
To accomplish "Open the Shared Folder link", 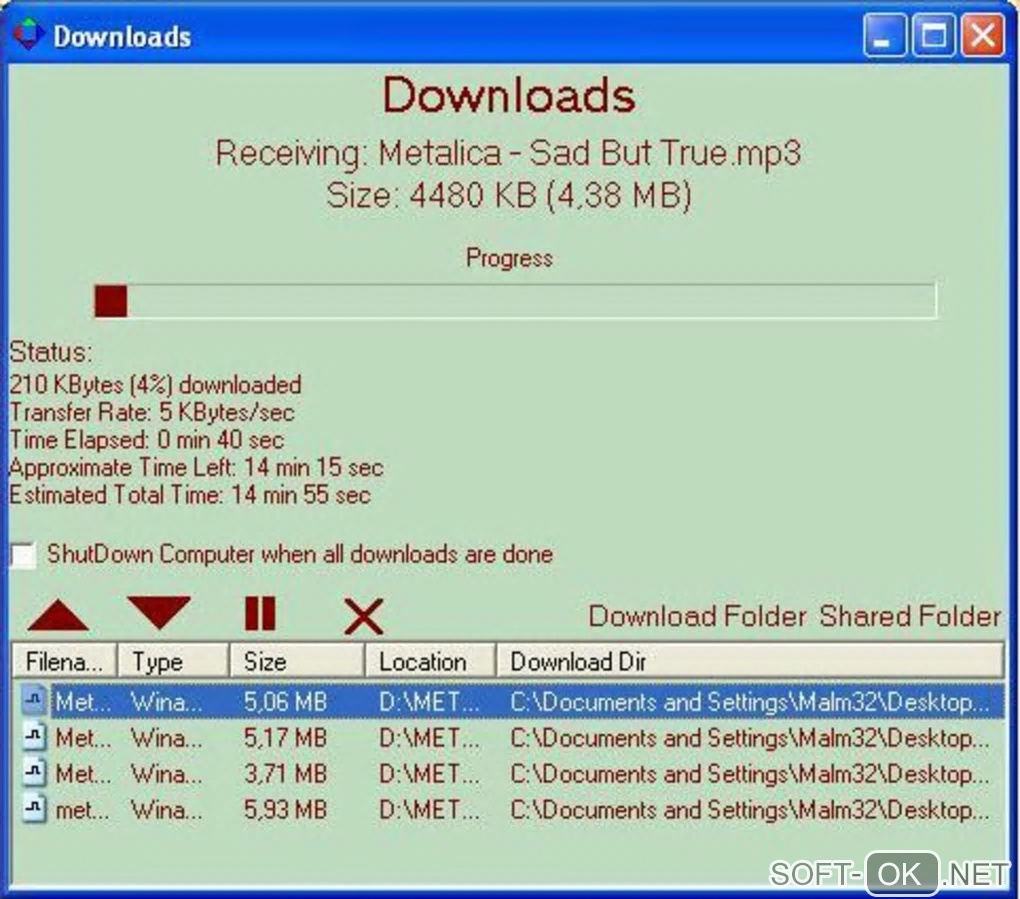I will (910, 616).
